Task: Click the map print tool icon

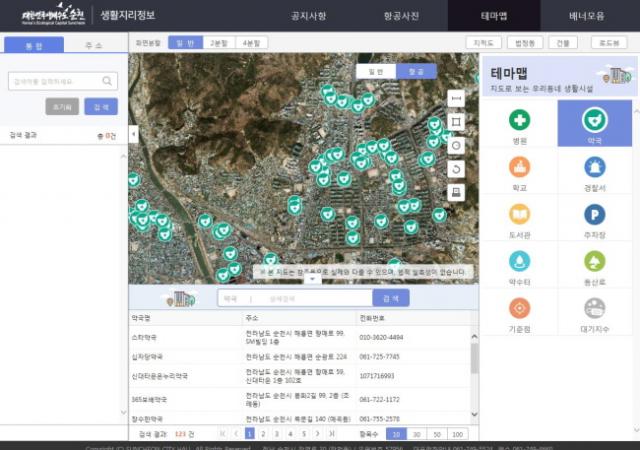Action: [x=456, y=193]
